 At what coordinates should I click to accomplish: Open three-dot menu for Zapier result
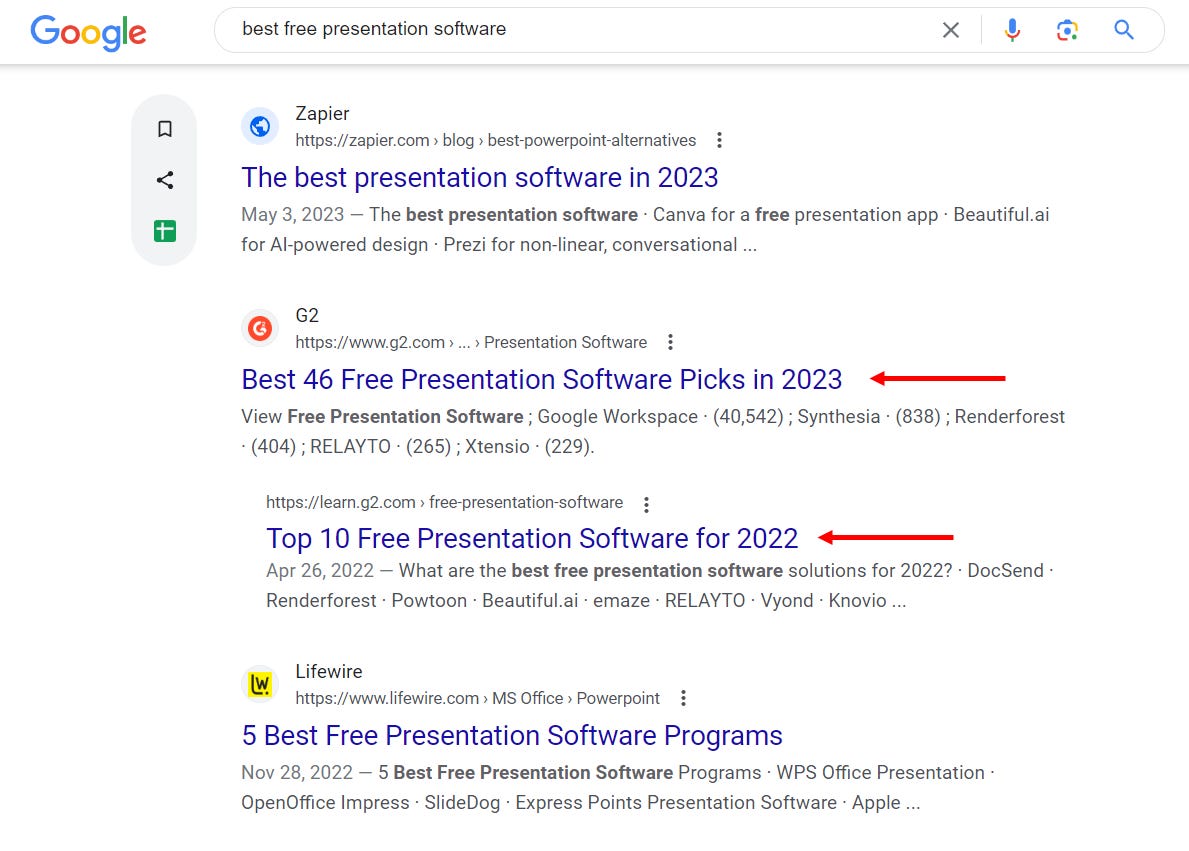pyautogui.click(x=719, y=140)
